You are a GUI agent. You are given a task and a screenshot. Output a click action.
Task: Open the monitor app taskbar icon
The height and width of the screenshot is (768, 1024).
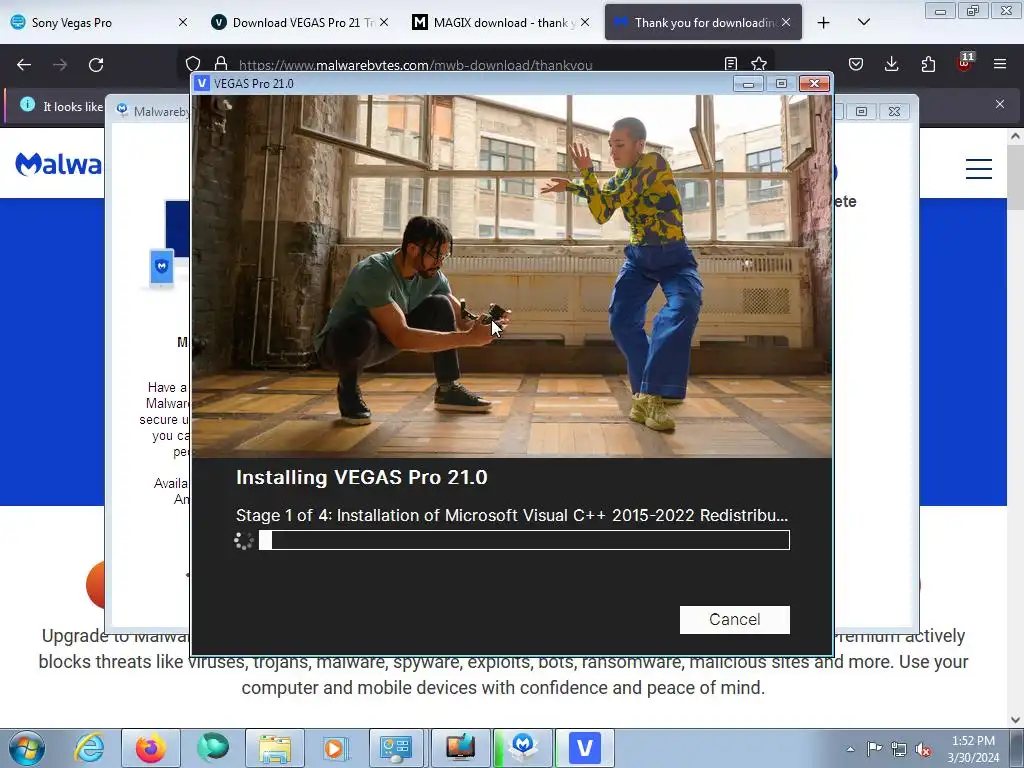point(460,748)
